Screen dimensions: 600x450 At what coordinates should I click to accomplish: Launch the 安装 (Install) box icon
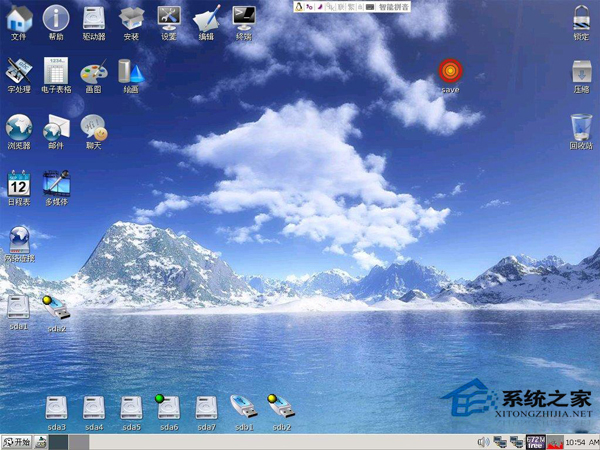point(131,18)
